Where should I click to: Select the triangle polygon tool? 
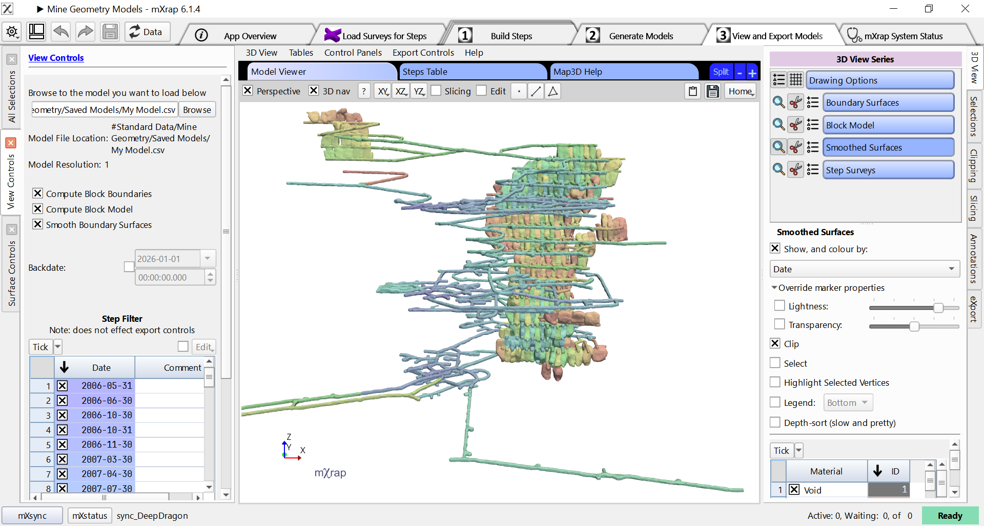[553, 91]
